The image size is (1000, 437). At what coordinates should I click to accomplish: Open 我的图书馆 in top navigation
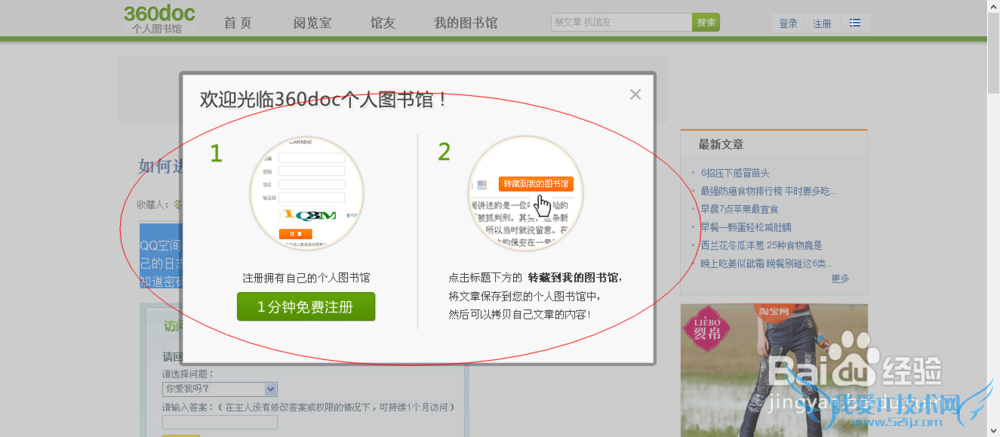[x=466, y=23]
